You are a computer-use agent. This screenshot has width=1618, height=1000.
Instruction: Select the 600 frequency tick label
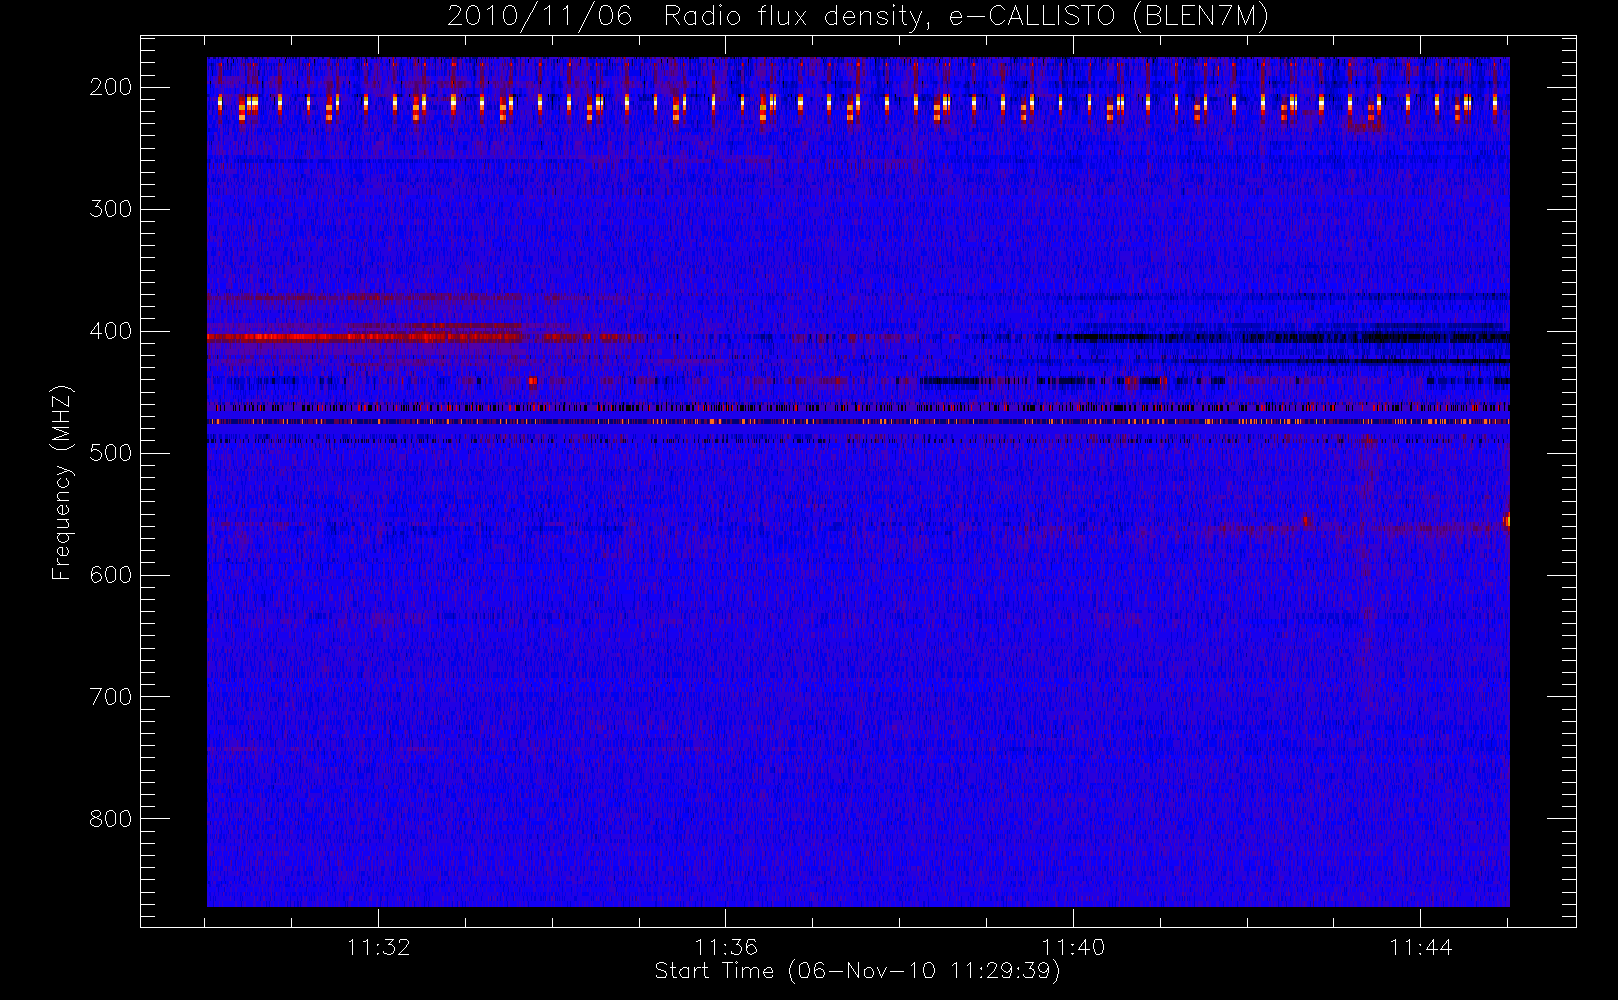click(111, 575)
